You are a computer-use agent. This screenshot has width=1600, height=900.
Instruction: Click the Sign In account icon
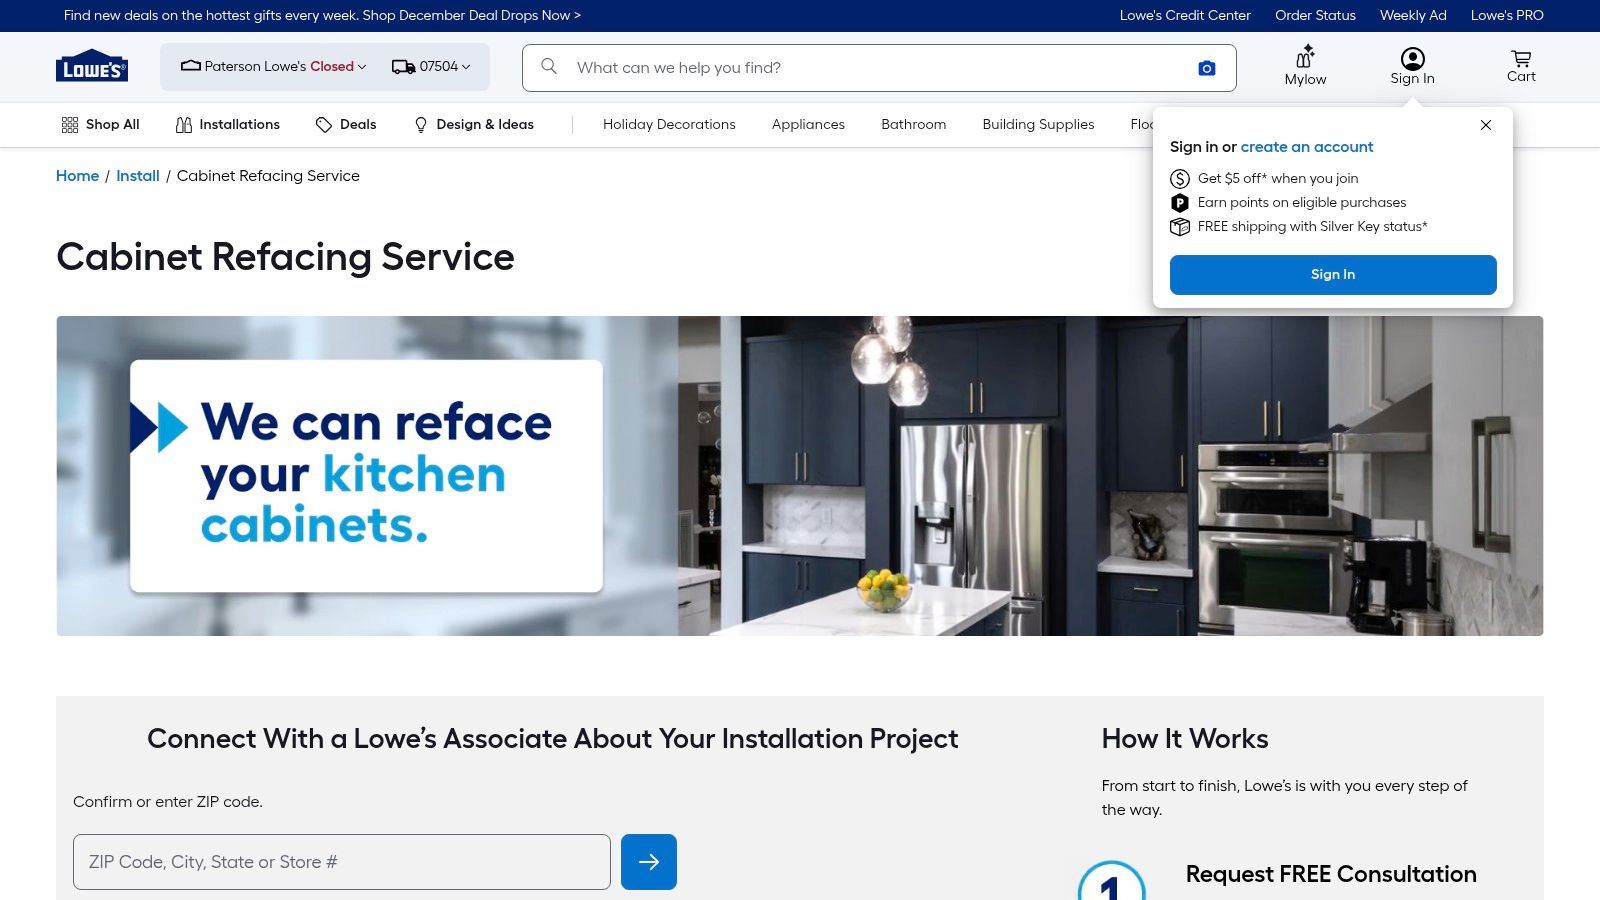[1412, 56]
